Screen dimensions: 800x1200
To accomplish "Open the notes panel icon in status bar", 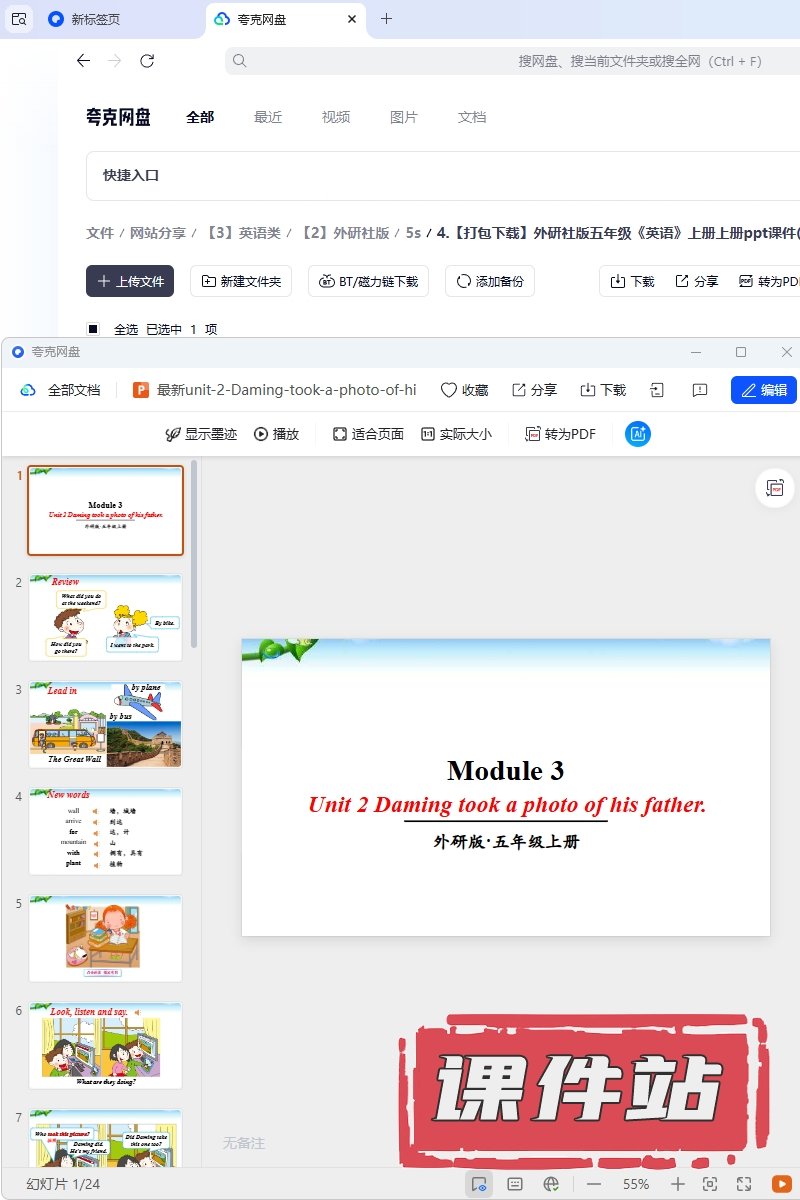I will pos(515,1184).
